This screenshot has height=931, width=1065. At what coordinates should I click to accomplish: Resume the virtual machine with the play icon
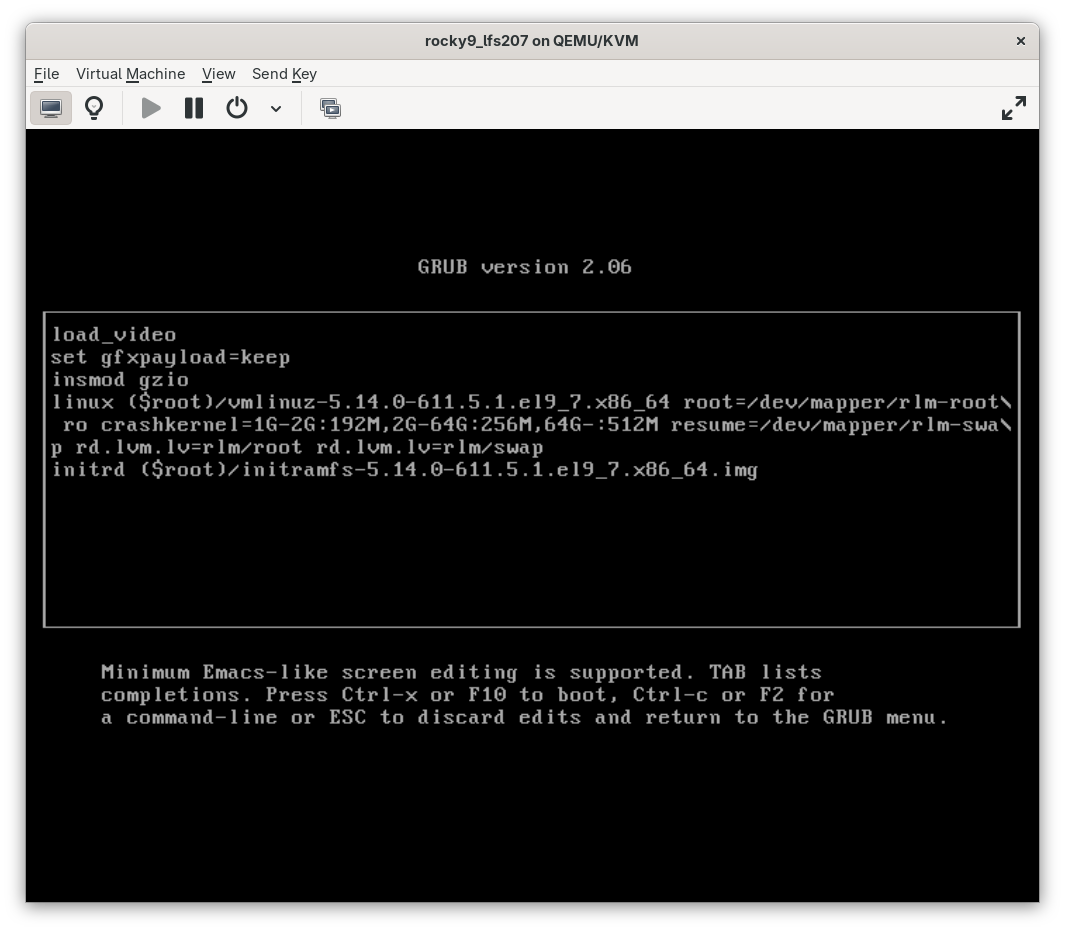tap(150, 107)
